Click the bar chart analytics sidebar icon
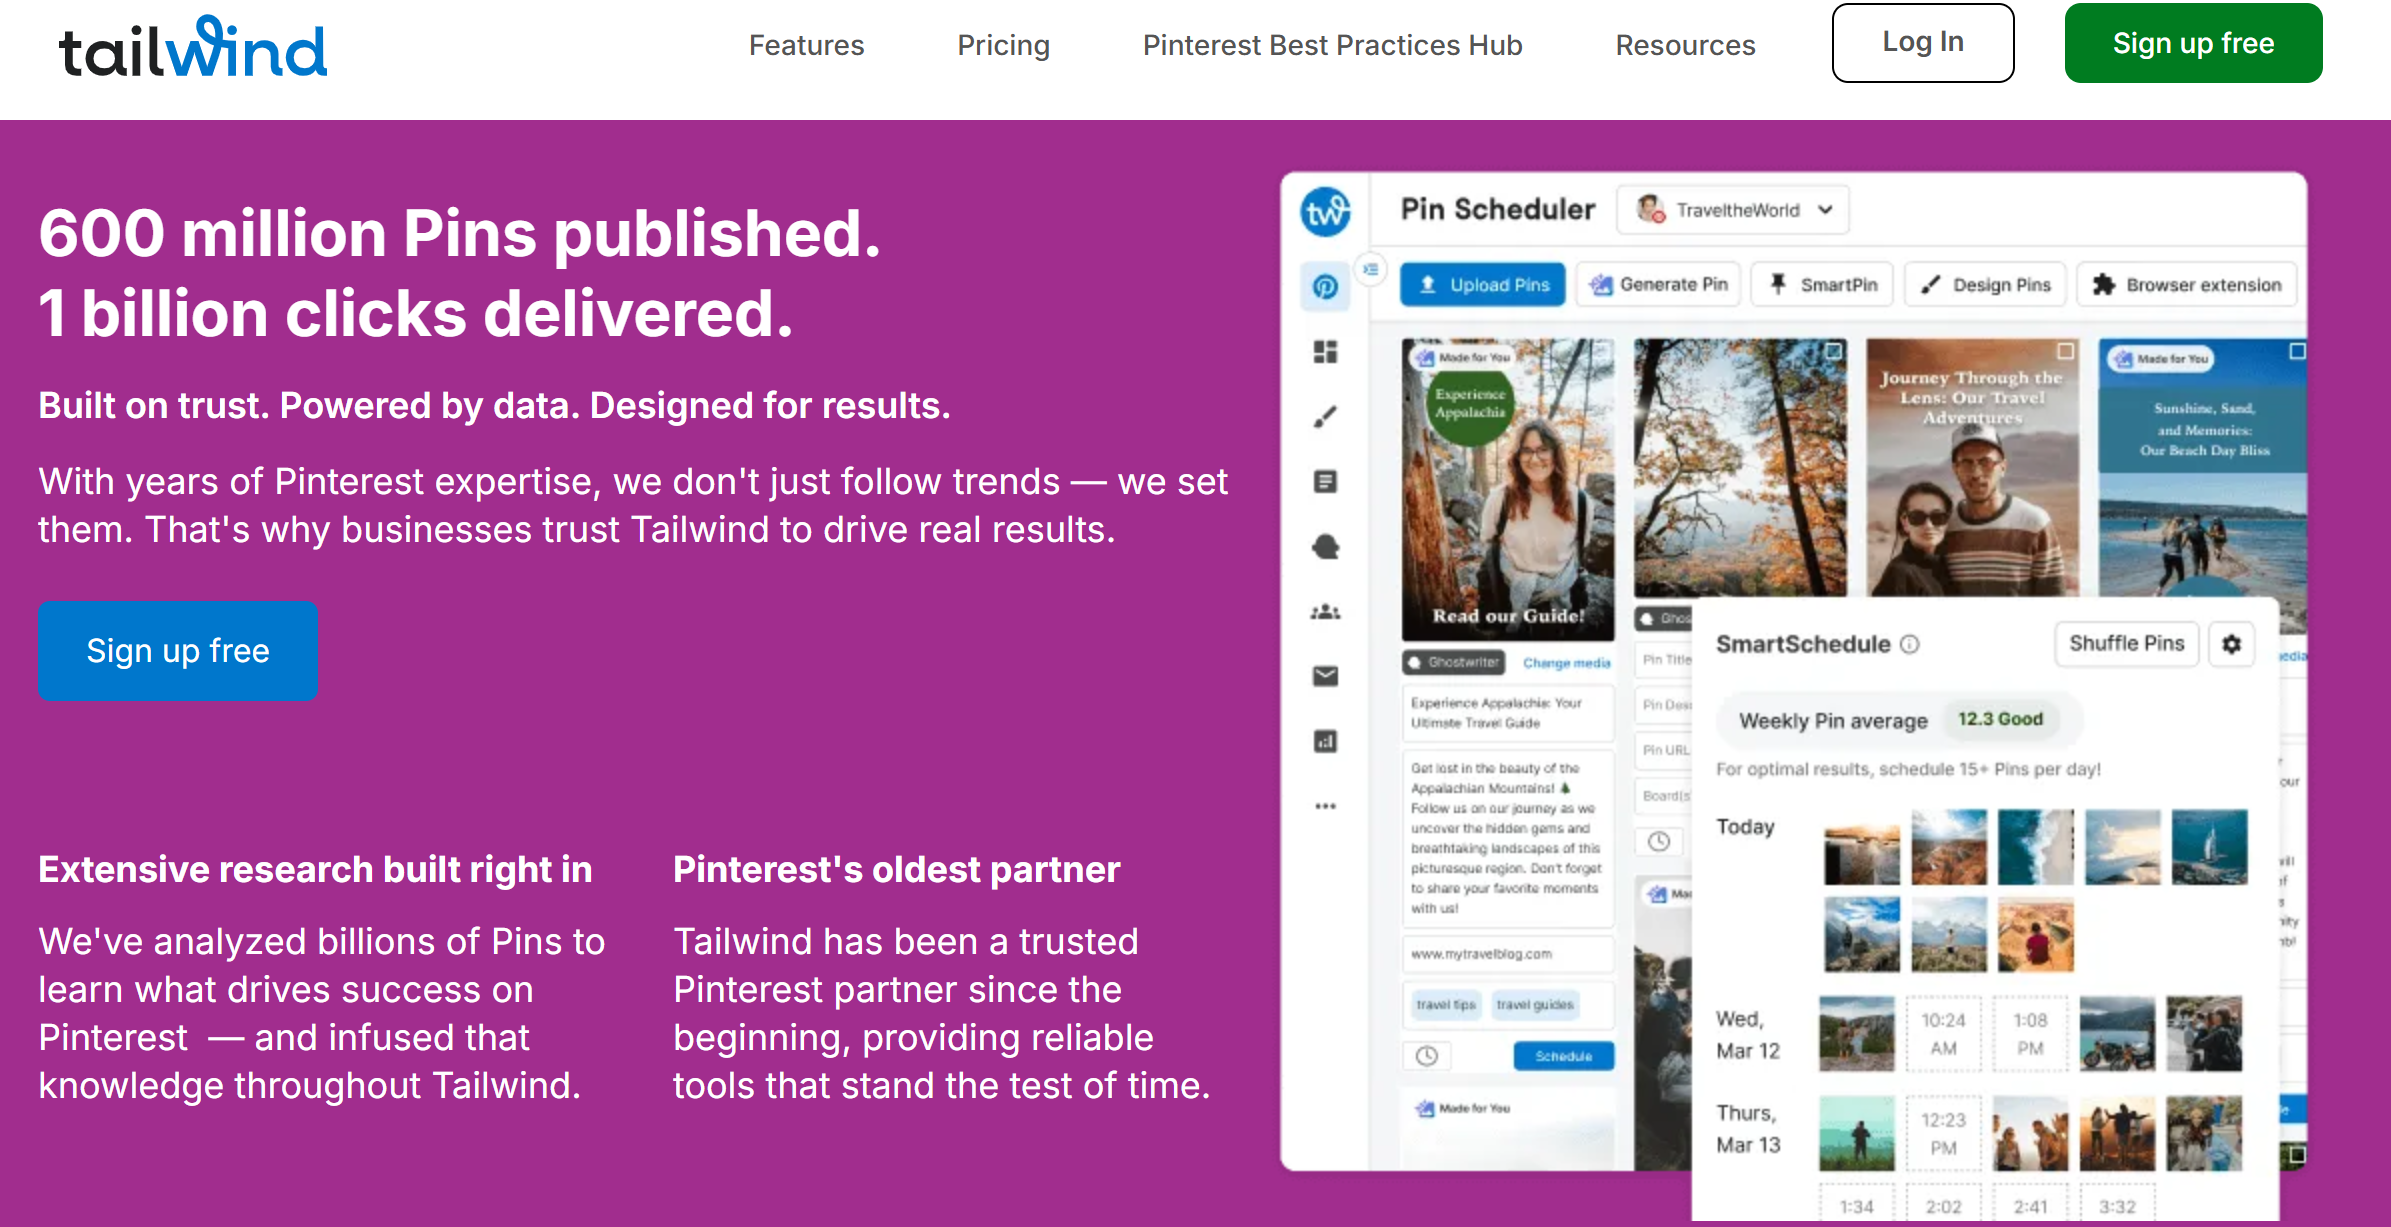This screenshot has width=2391, height=1227. 1325,742
